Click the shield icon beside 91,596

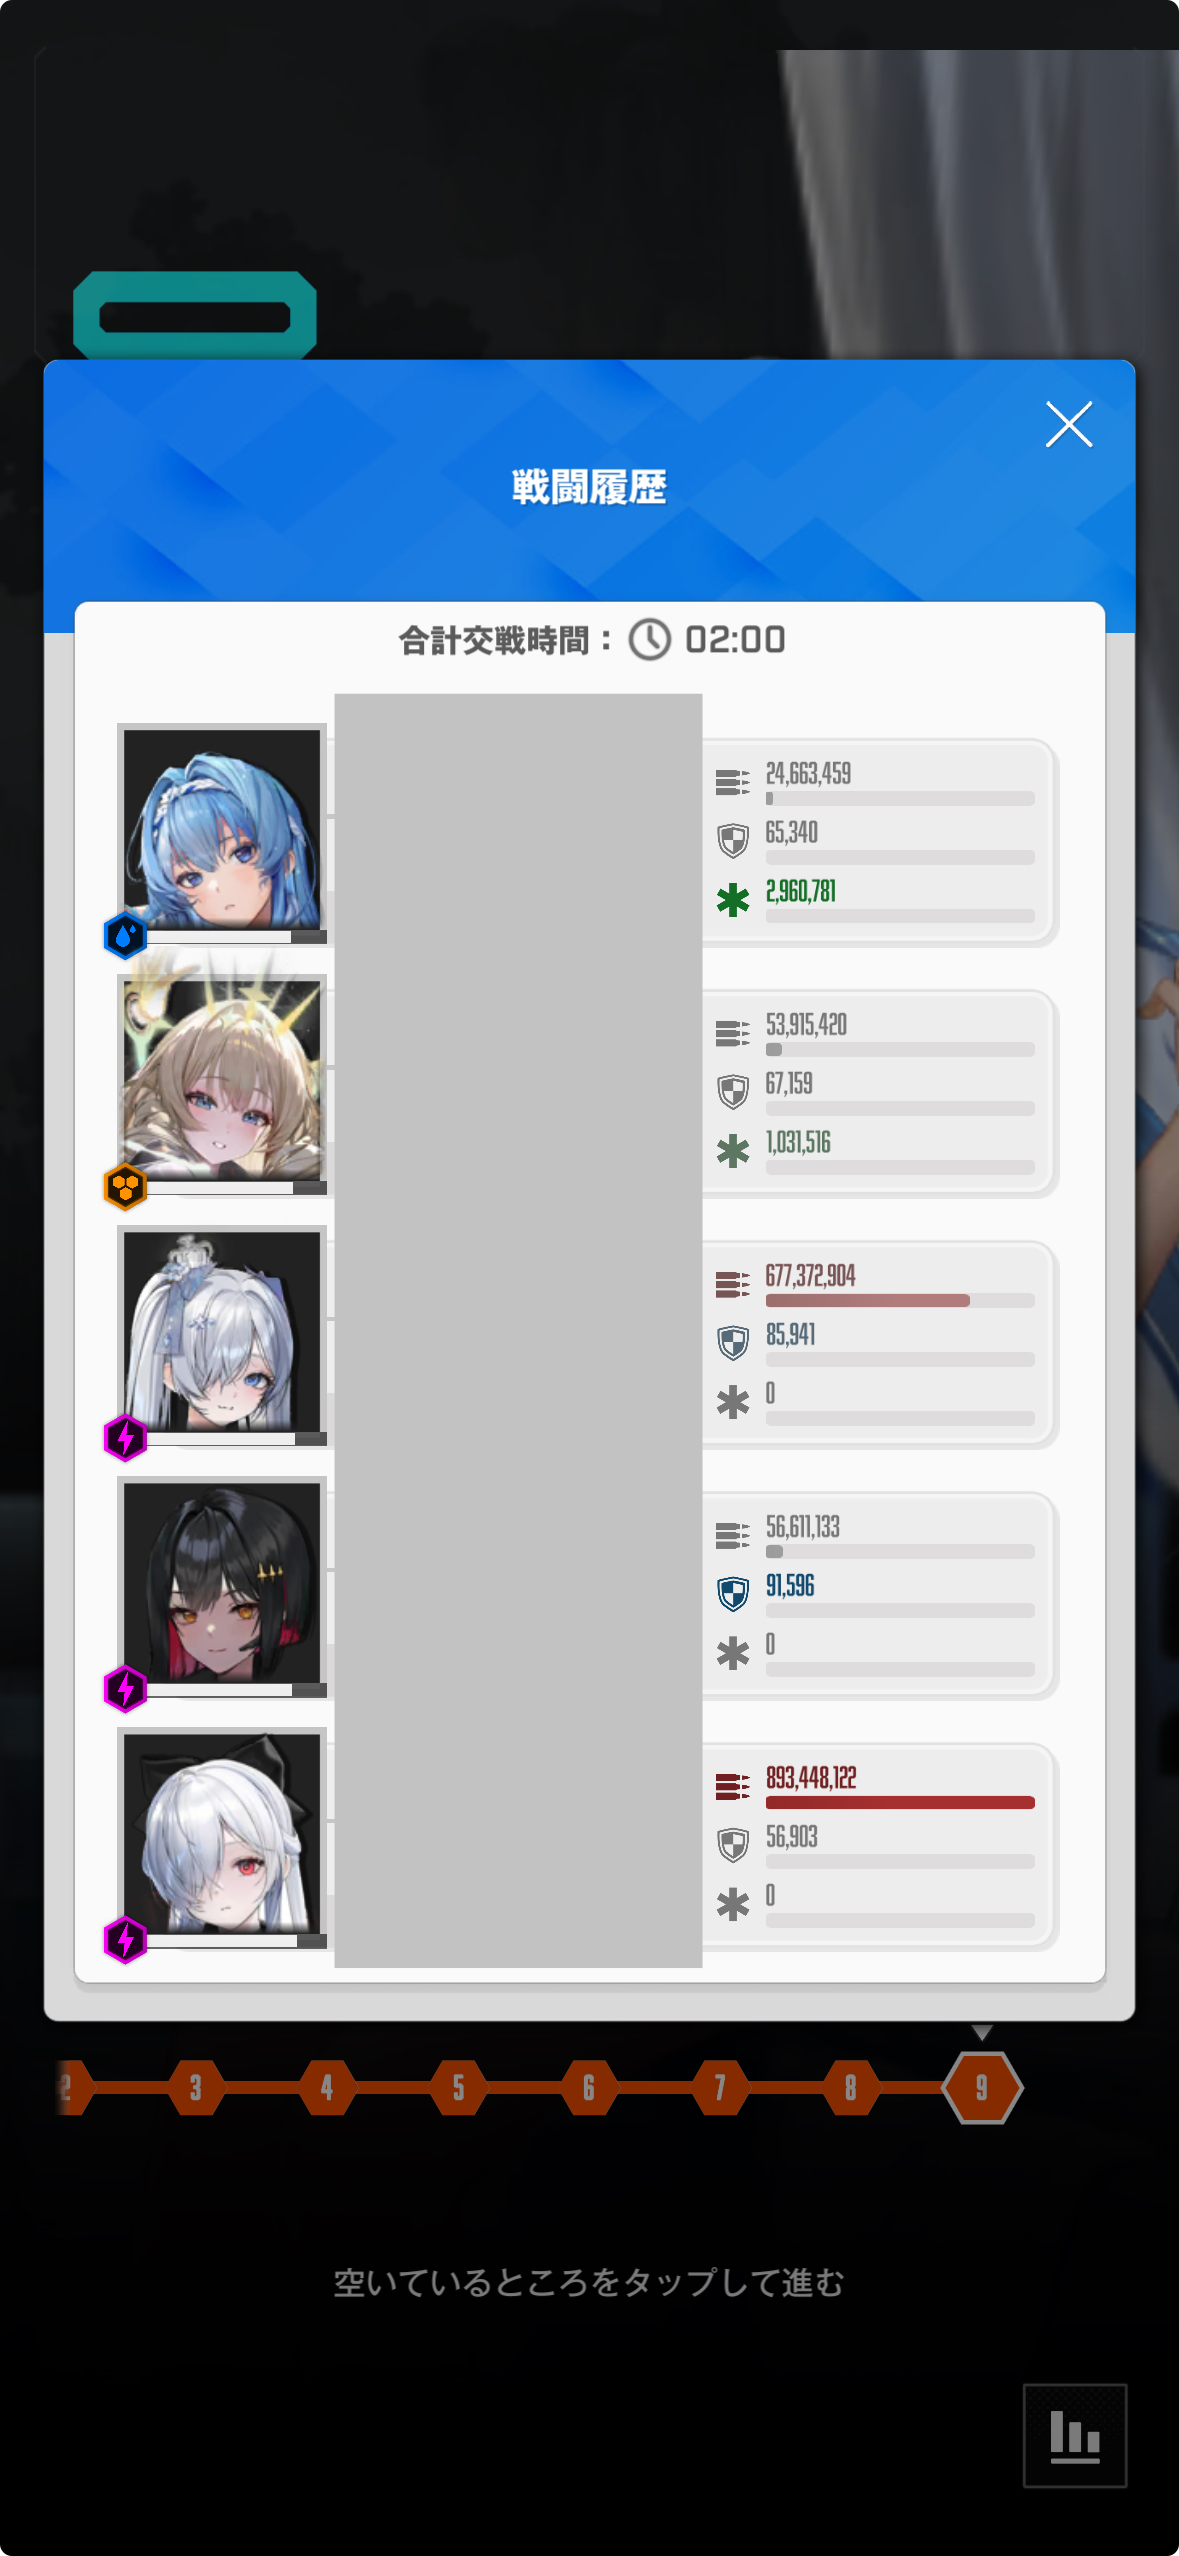(733, 1594)
